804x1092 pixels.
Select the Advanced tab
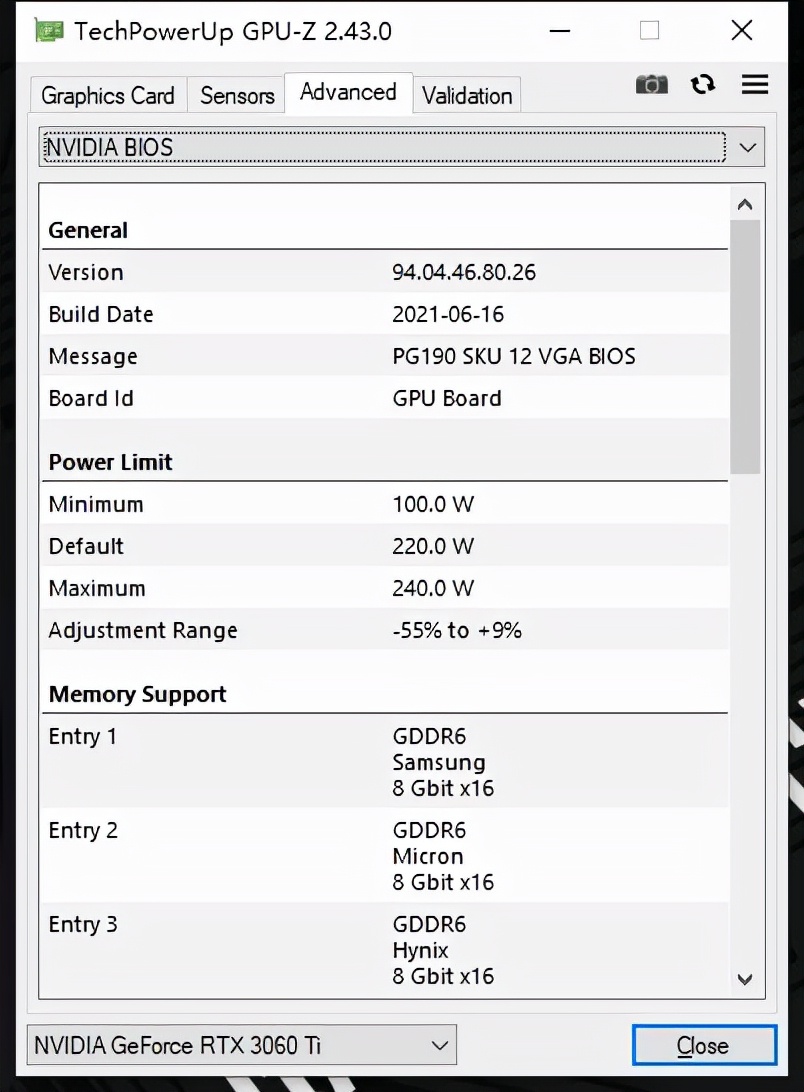point(348,93)
